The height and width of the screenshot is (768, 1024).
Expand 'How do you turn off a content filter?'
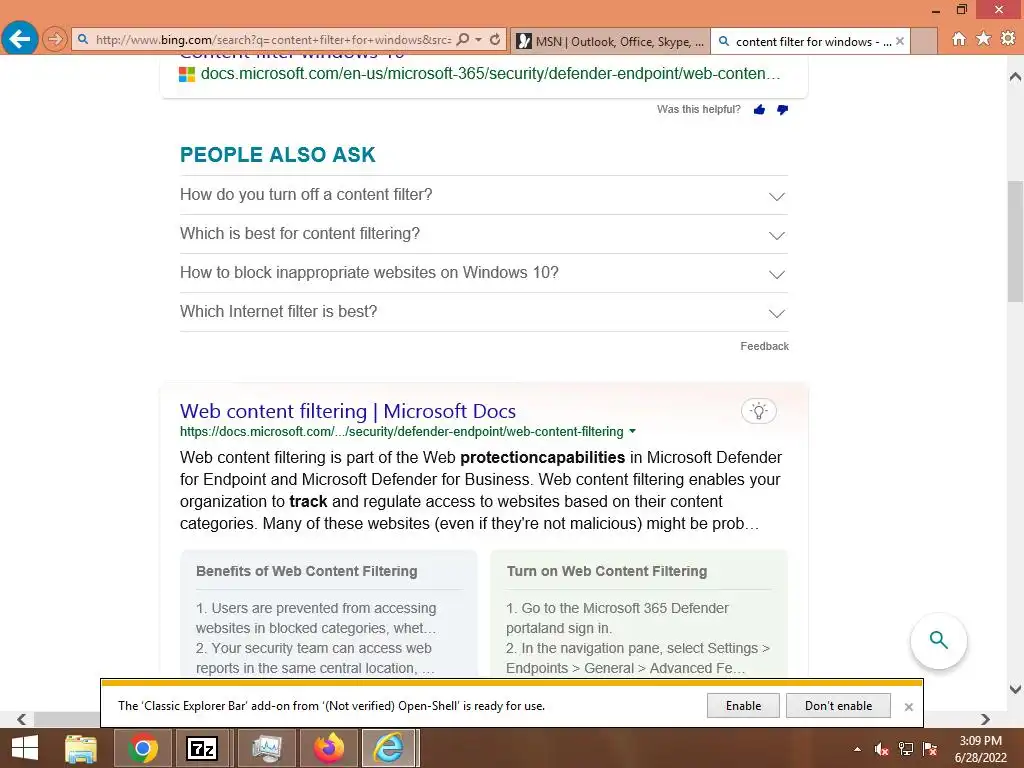(x=484, y=195)
